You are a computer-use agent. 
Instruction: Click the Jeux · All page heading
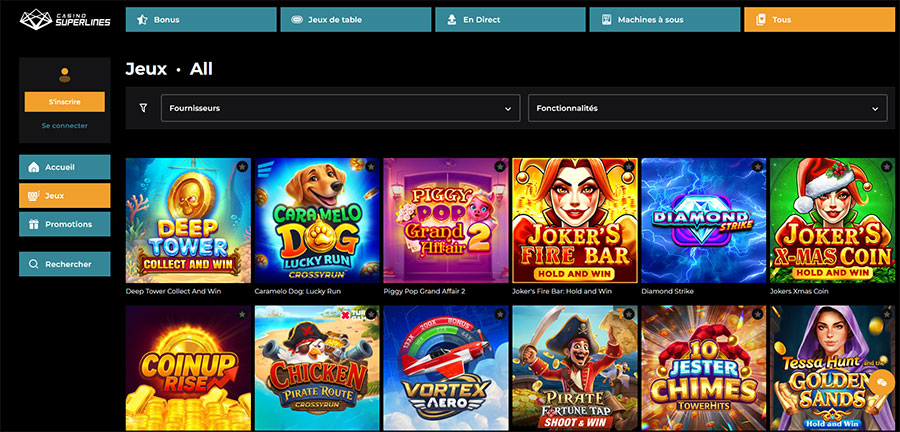(169, 69)
